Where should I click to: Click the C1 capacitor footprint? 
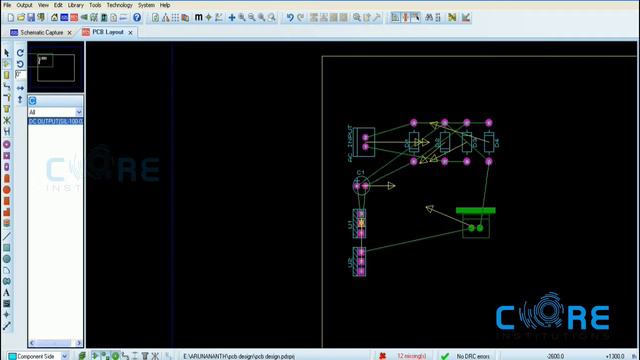click(361, 186)
